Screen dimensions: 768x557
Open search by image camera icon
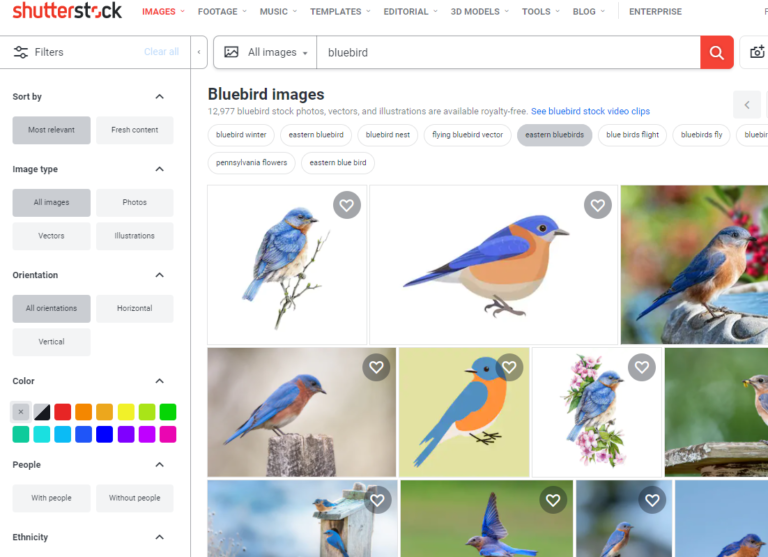point(757,52)
